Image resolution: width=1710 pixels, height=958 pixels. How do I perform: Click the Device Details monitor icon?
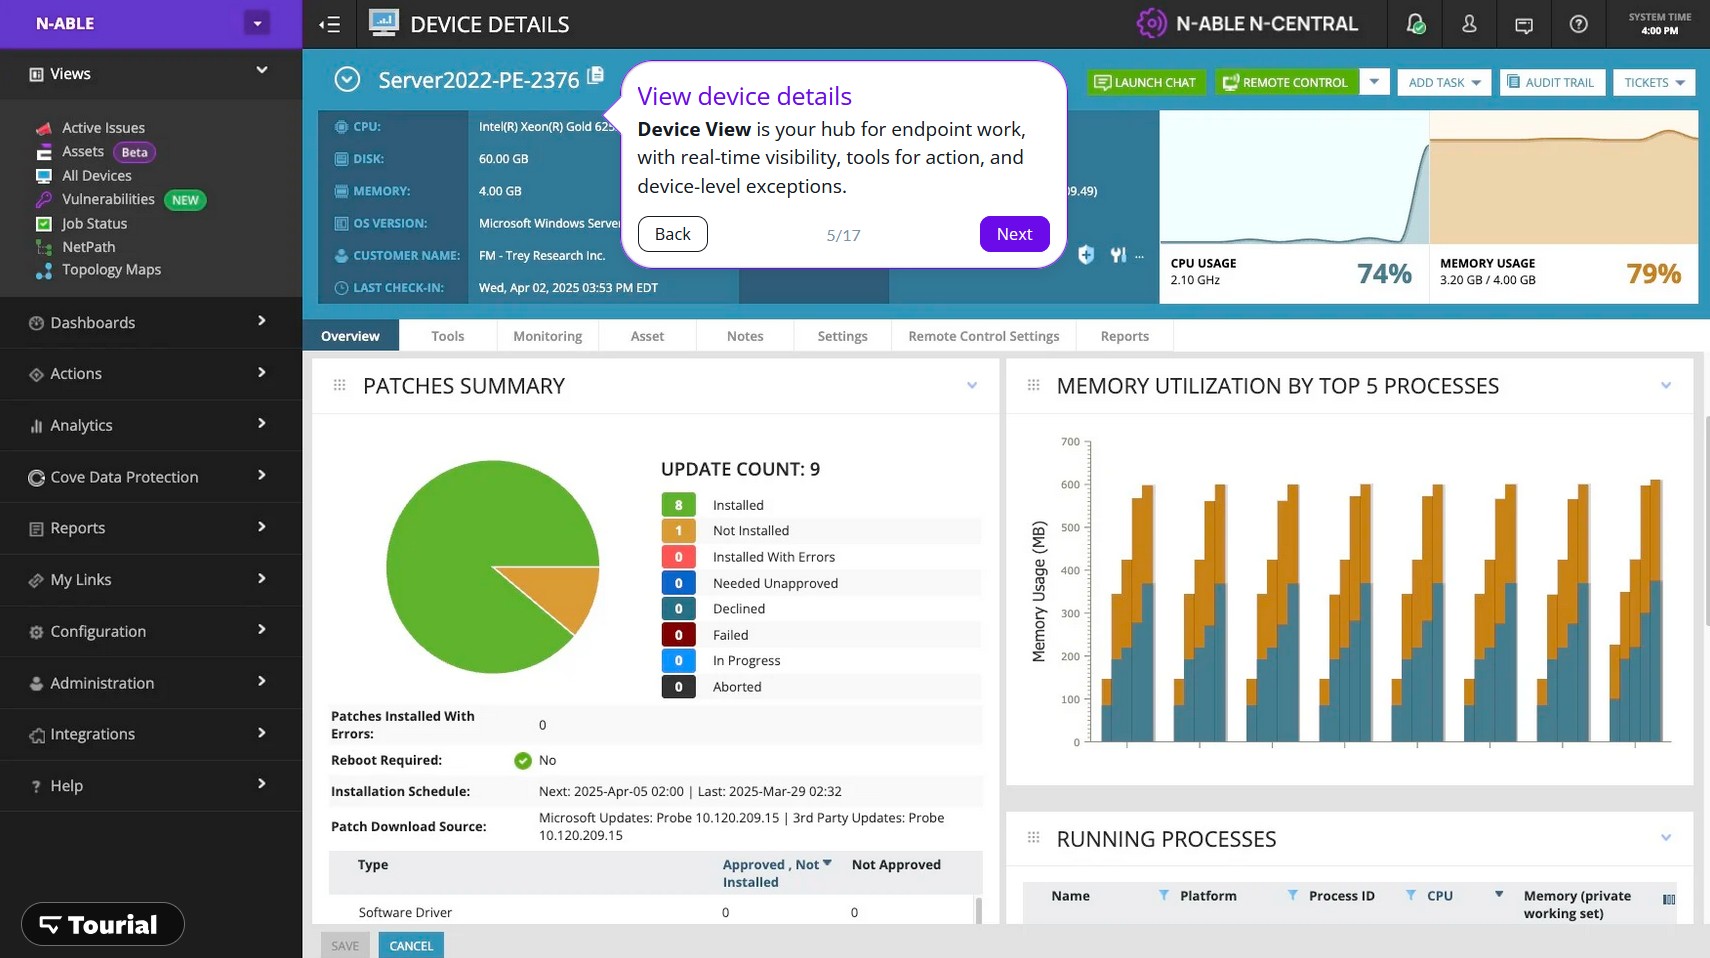pyautogui.click(x=383, y=23)
